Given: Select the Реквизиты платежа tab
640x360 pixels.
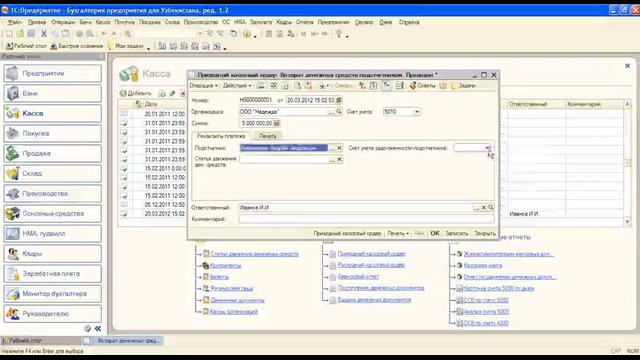Looking at the screenshot, I should tap(221, 136).
